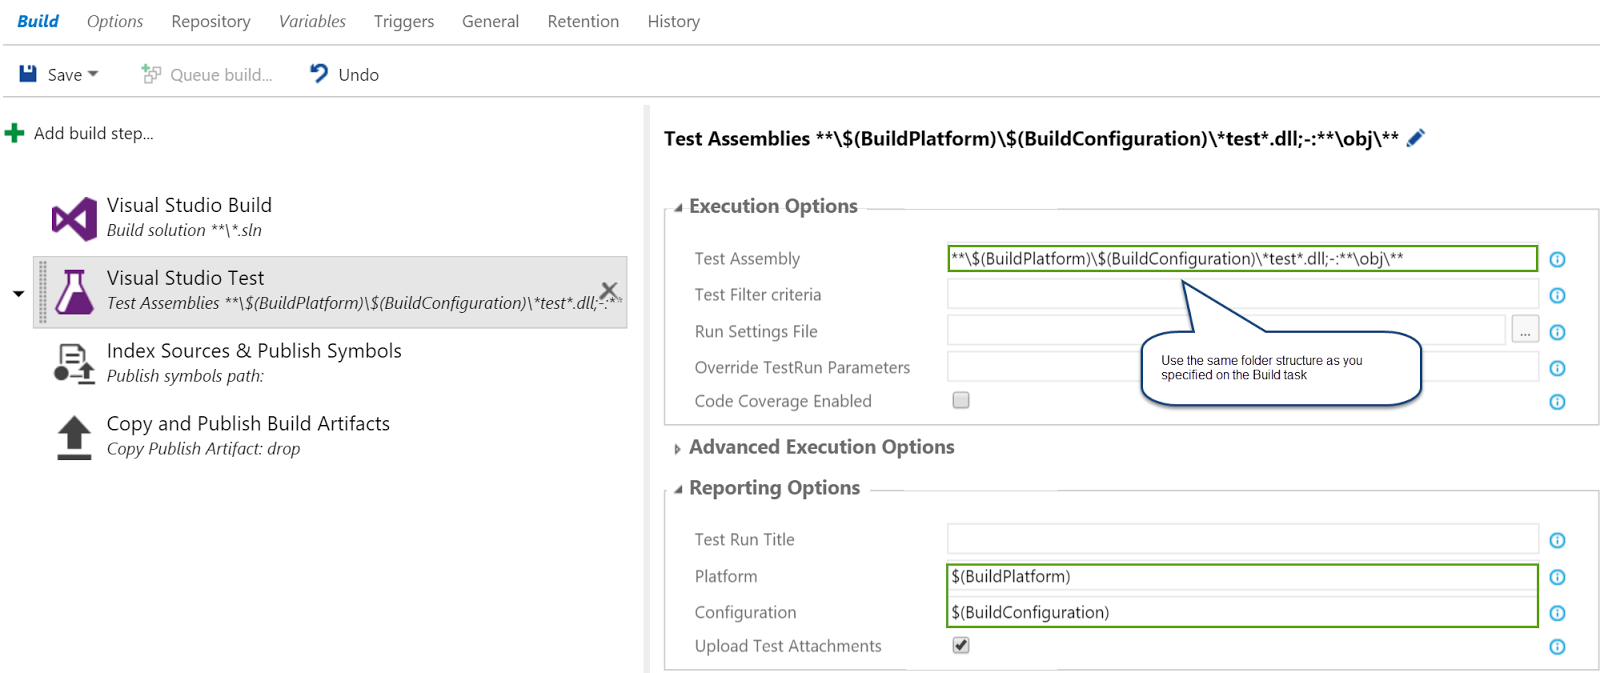Click the green plus Add build step icon
Screen dimensions: 1600x673
click(x=15, y=133)
